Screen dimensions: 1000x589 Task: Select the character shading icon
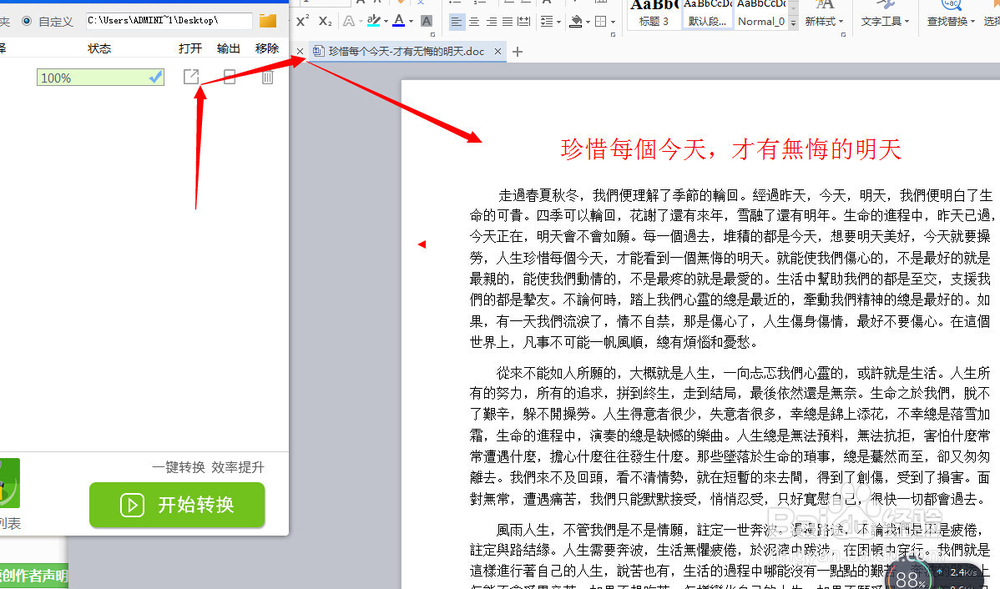[x=426, y=20]
